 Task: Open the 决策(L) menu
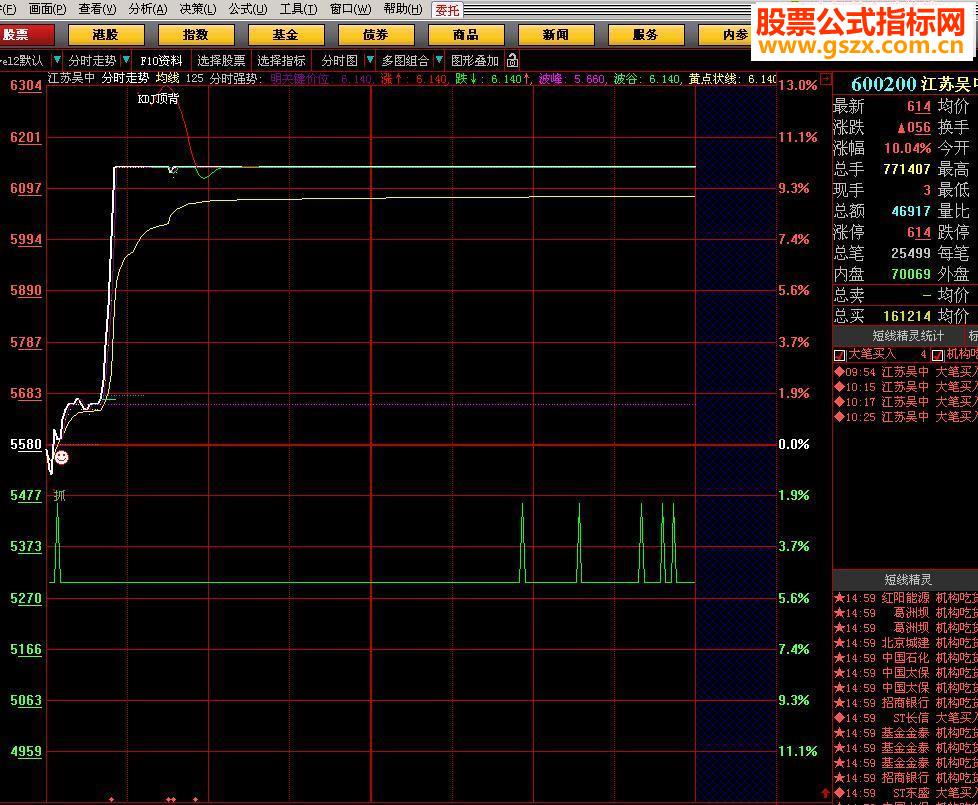(x=198, y=9)
